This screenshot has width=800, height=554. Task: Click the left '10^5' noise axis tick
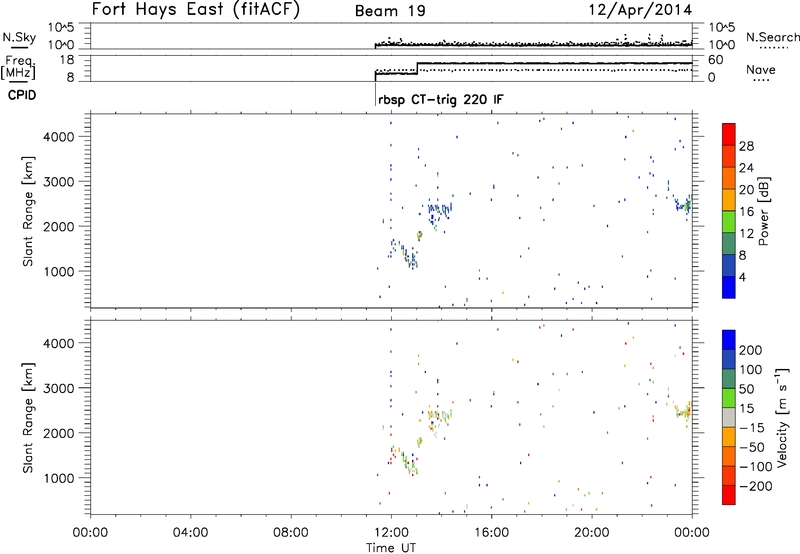pos(61,28)
